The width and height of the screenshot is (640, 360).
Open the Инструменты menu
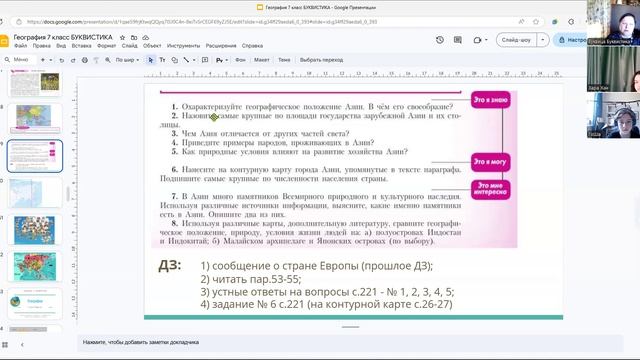[x=183, y=46]
